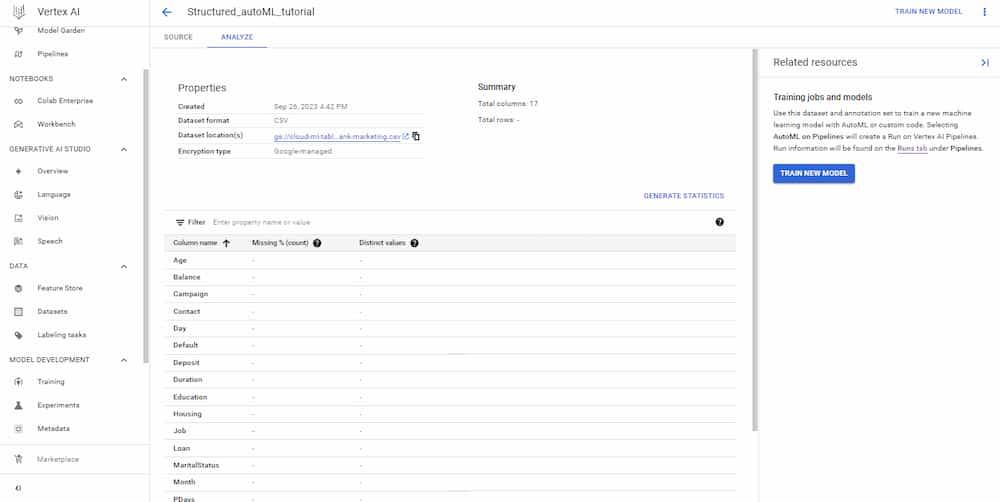Screen dimensions: 1000x502
Task: Click the Speech sidebar icon
Action: pyautogui.click(x=18, y=241)
